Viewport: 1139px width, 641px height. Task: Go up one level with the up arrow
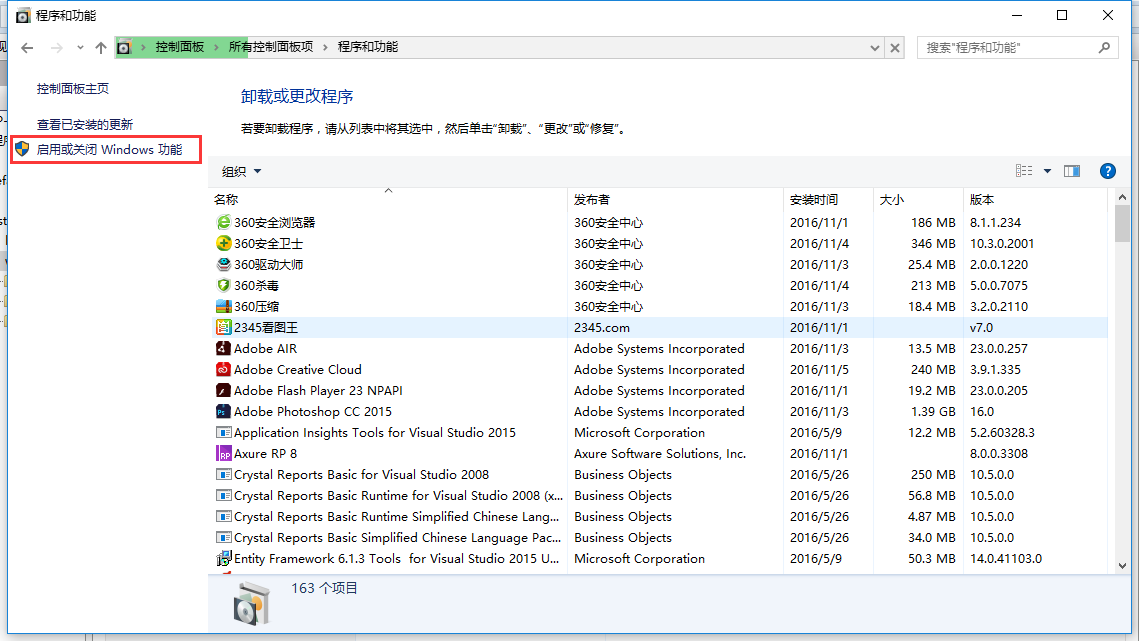(100, 48)
